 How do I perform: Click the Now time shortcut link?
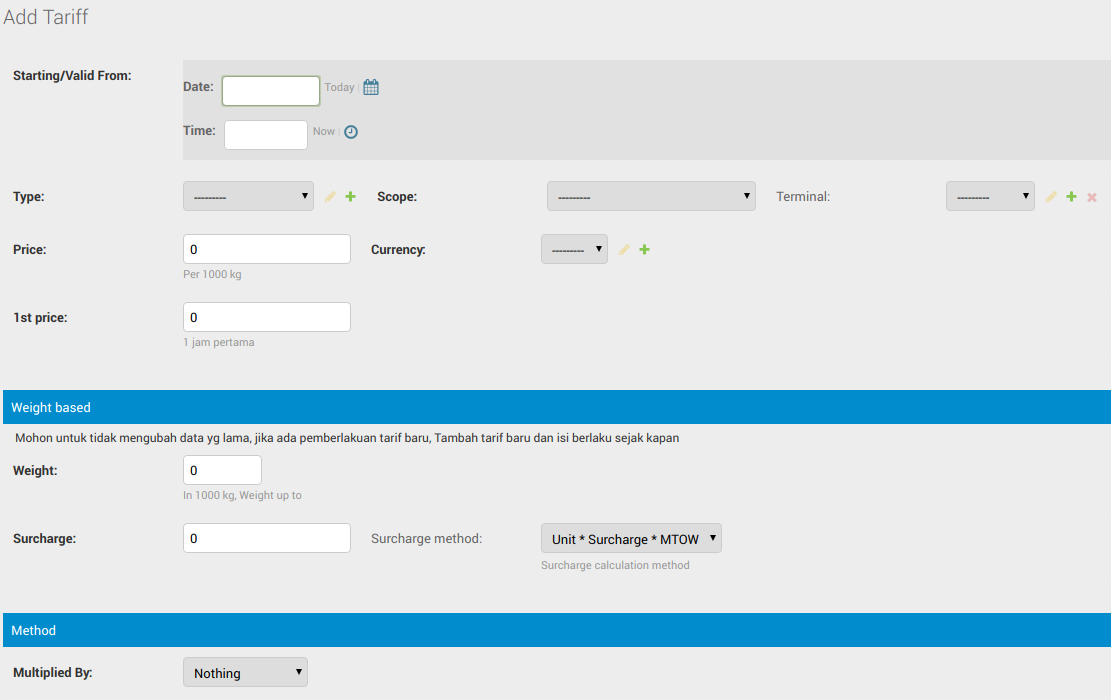tap(324, 132)
